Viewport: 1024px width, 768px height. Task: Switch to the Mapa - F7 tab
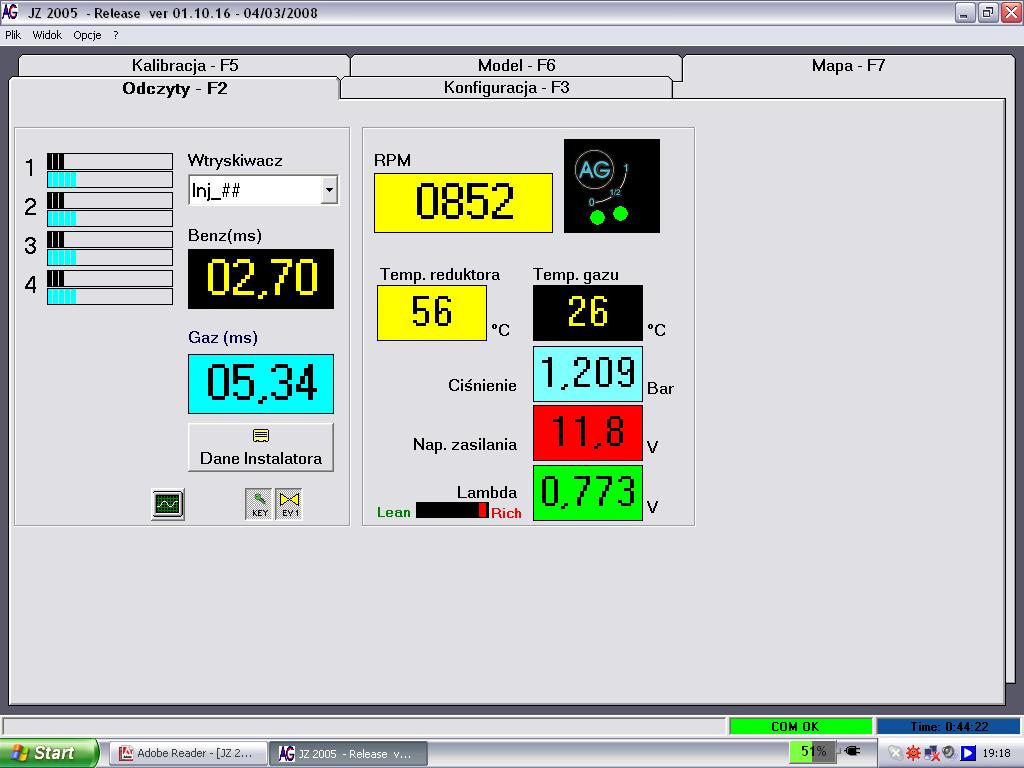point(848,65)
